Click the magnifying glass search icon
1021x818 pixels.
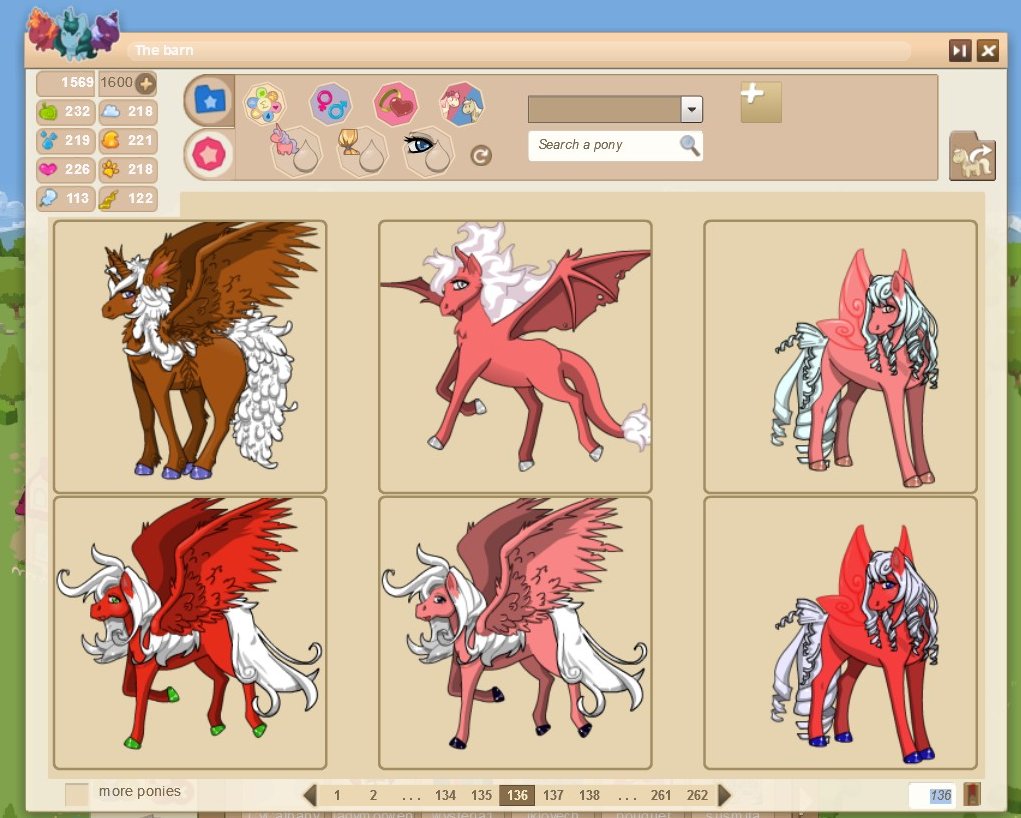[690, 145]
